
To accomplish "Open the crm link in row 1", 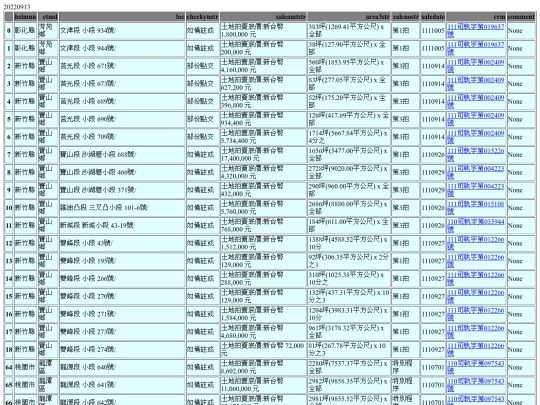I will [x=476, y=48].
